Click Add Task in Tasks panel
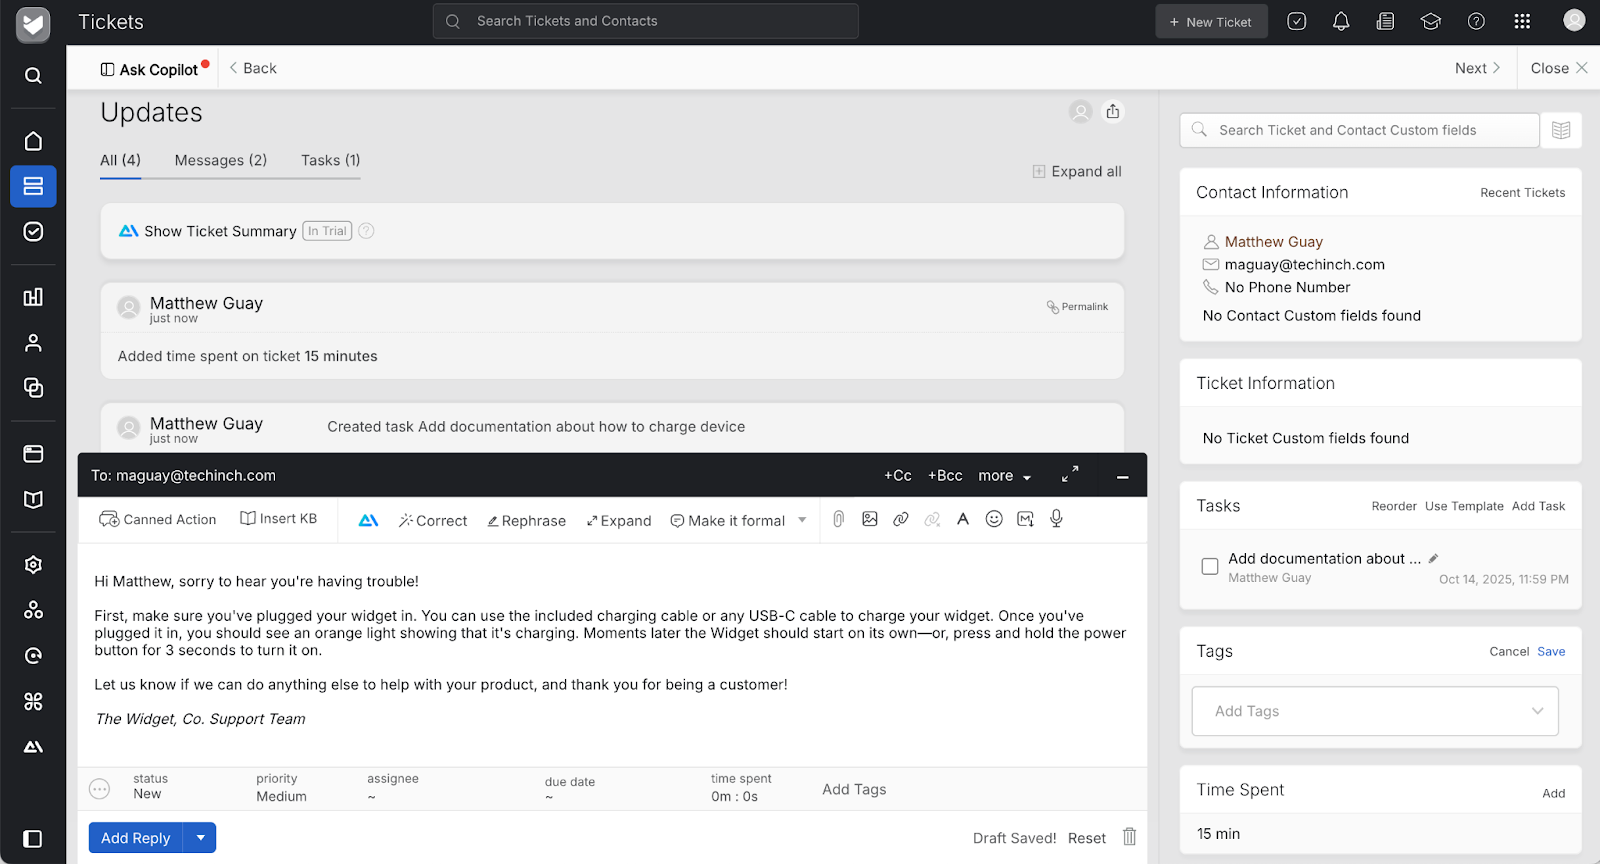 (1538, 506)
